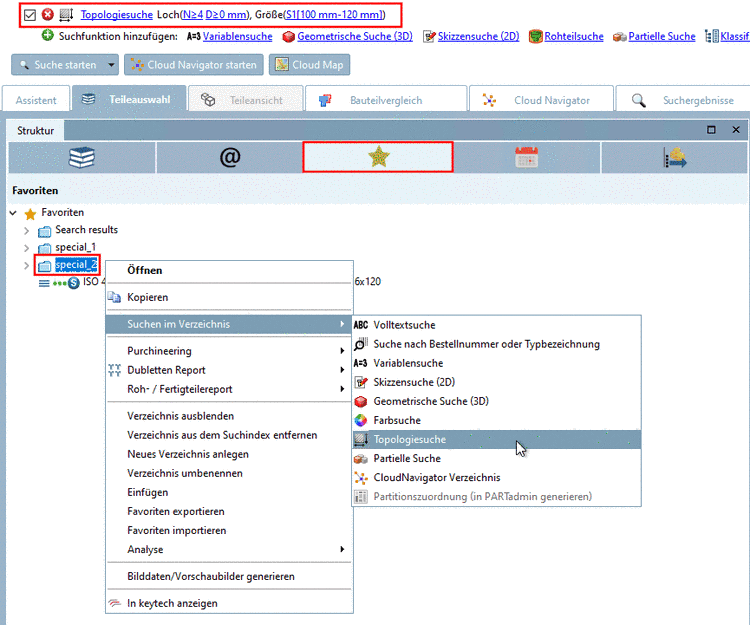
Task: Switch to Teileansicht tab
Action: 245,100
